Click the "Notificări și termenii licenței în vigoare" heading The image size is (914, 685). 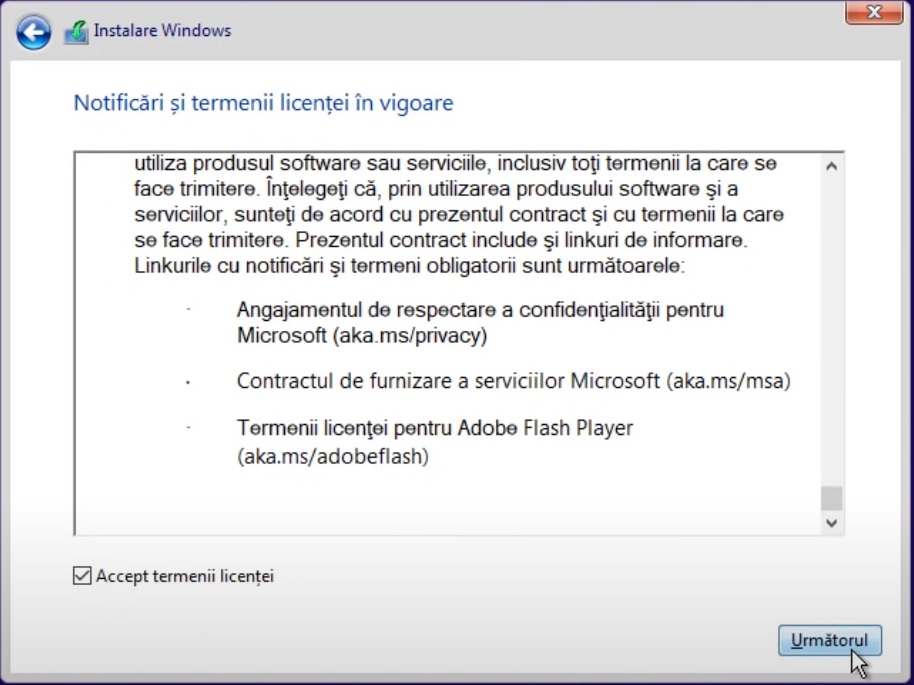click(x=263, y=103)
